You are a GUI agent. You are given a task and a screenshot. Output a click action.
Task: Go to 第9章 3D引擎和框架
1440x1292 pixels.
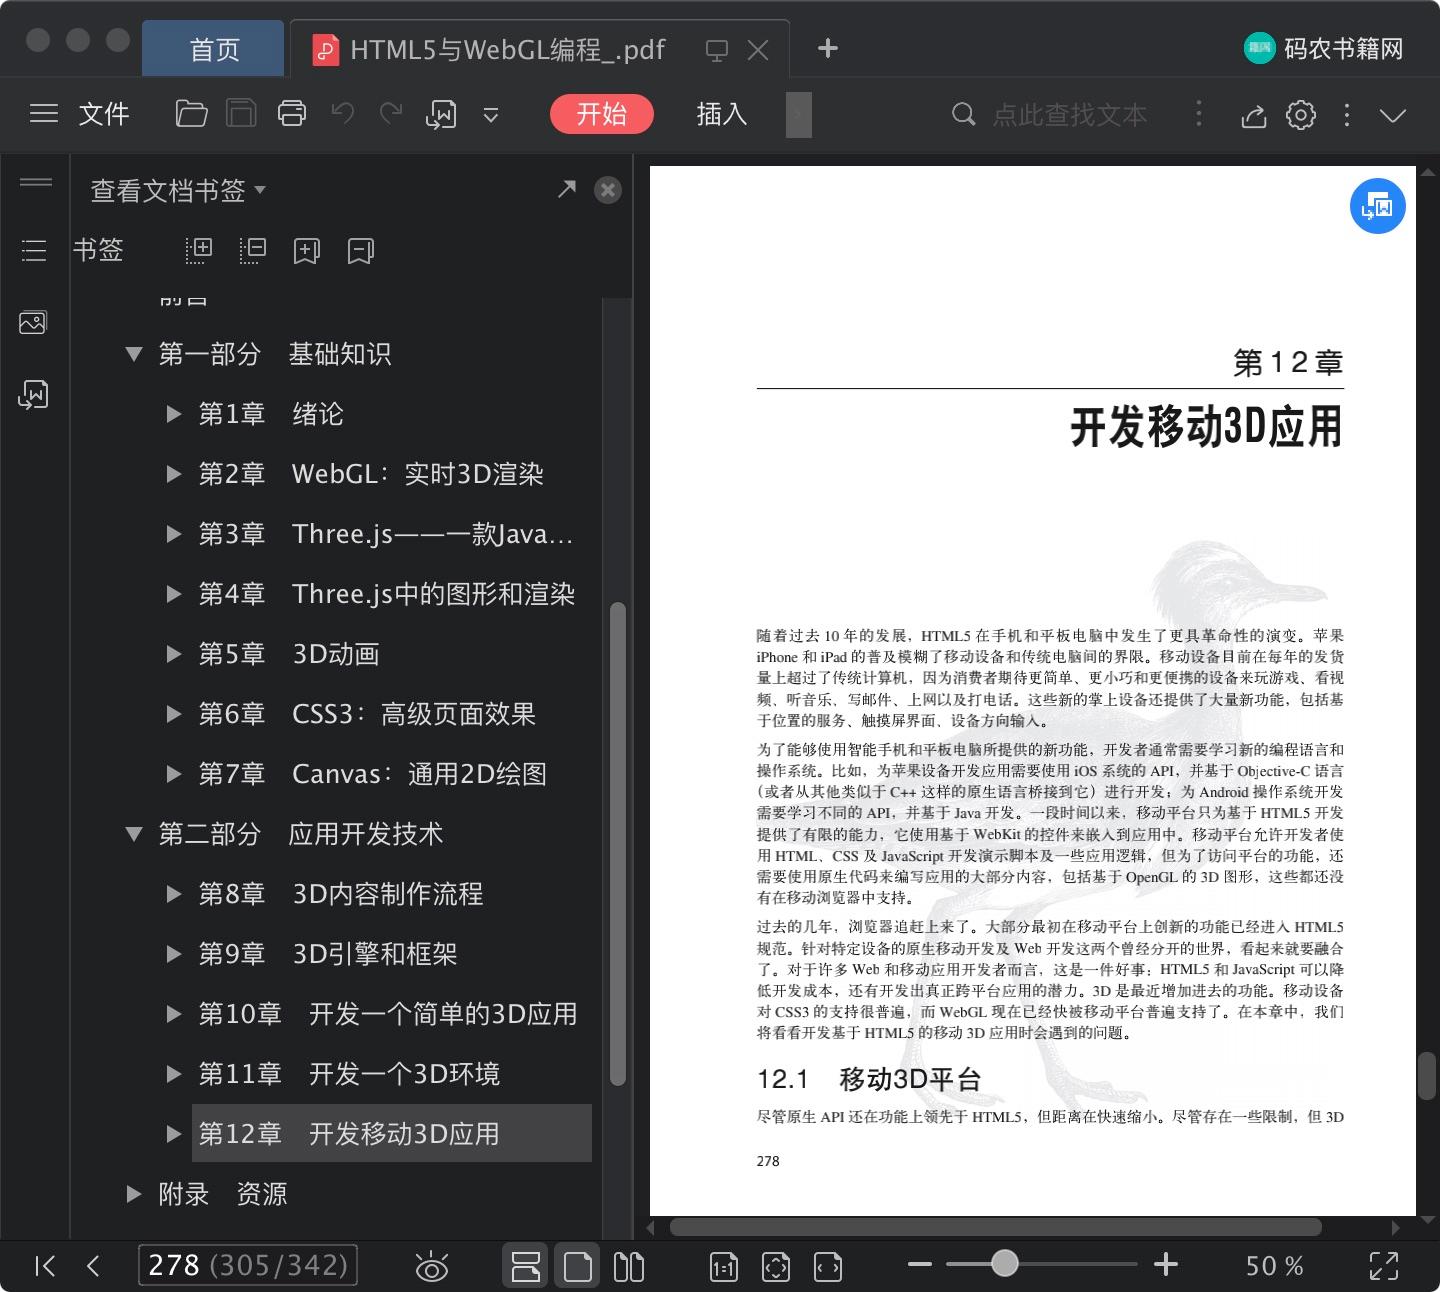(x=328, y=954)
